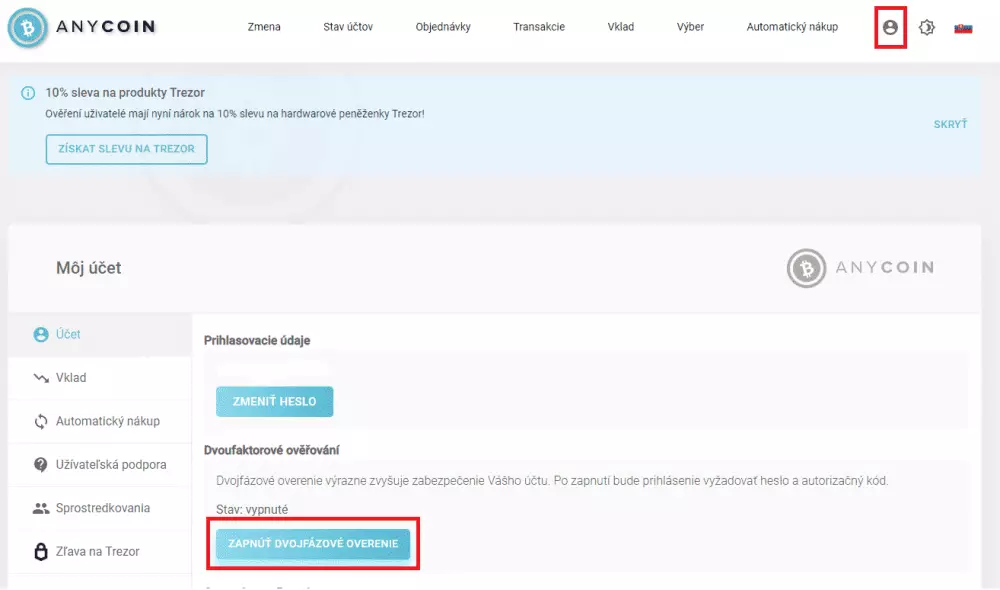Open the Zmena menu item
This screenshot has width=1000, height=590.
click(264, 27)
